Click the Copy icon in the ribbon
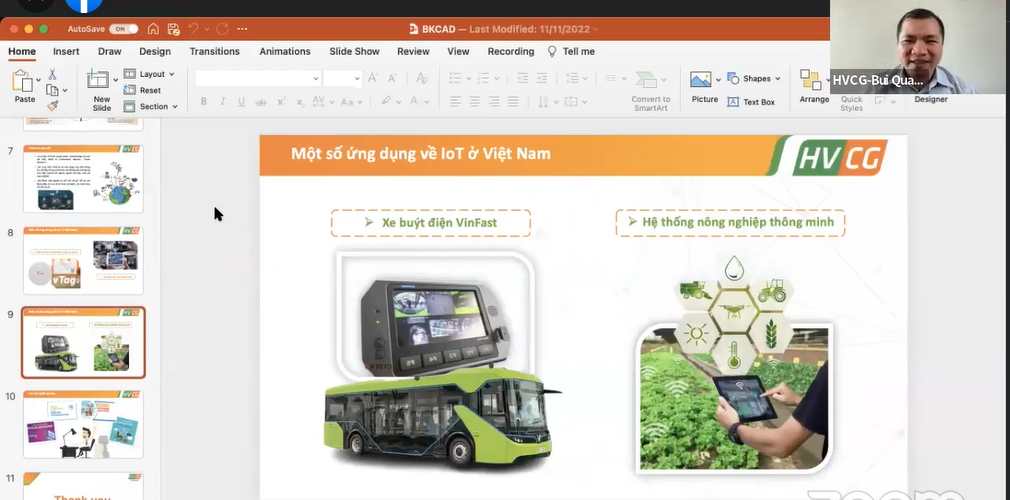 pos(52,90)
